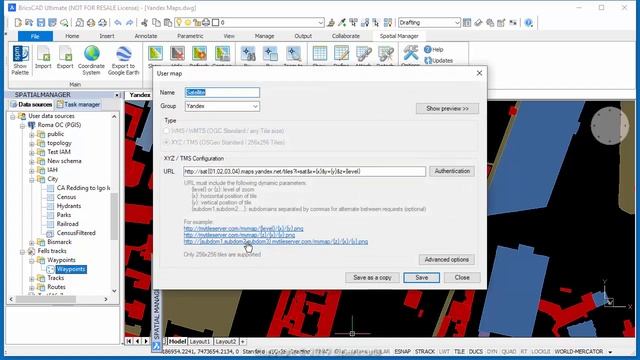Click the Attach data icon
The height and width of the screenshot is (360, 640).
(363, 54)
